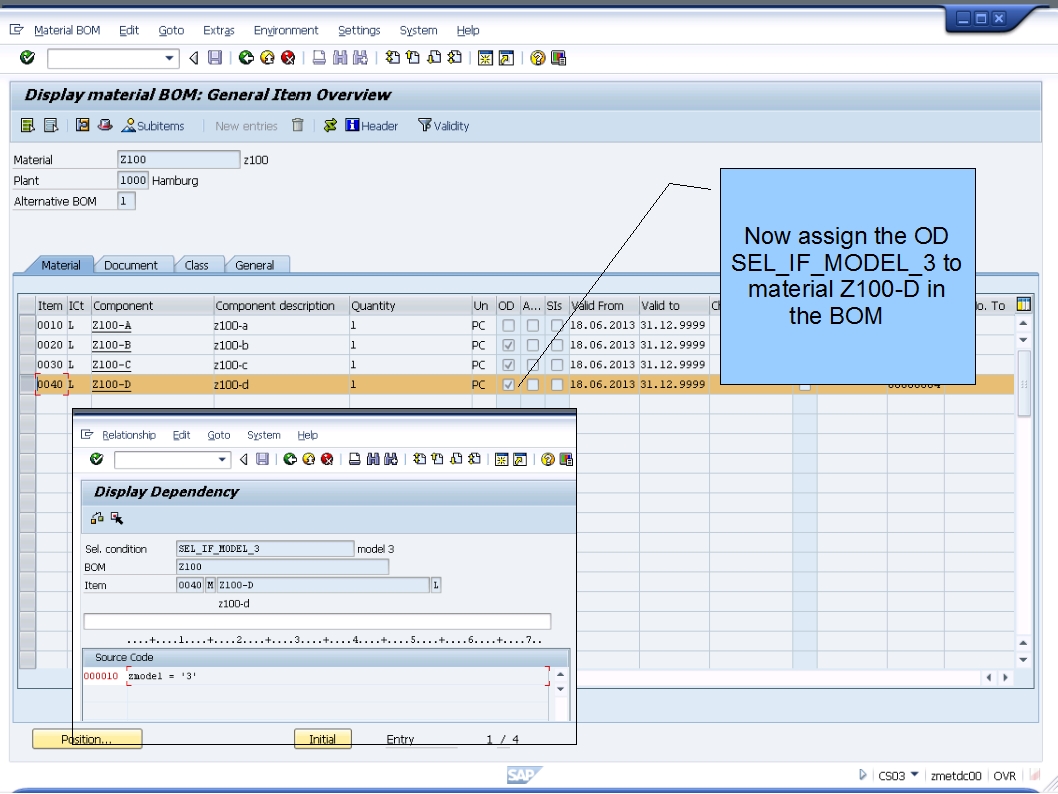Click the Save icon in the toolbar
This screenshot has height=794, width=1058.
[214, 57]
